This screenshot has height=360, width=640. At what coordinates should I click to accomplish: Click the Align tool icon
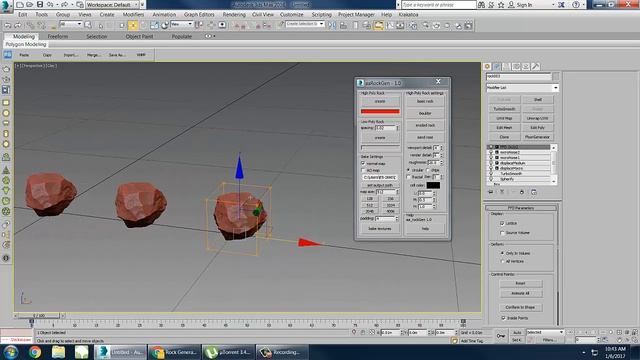(x=344, y=25)
